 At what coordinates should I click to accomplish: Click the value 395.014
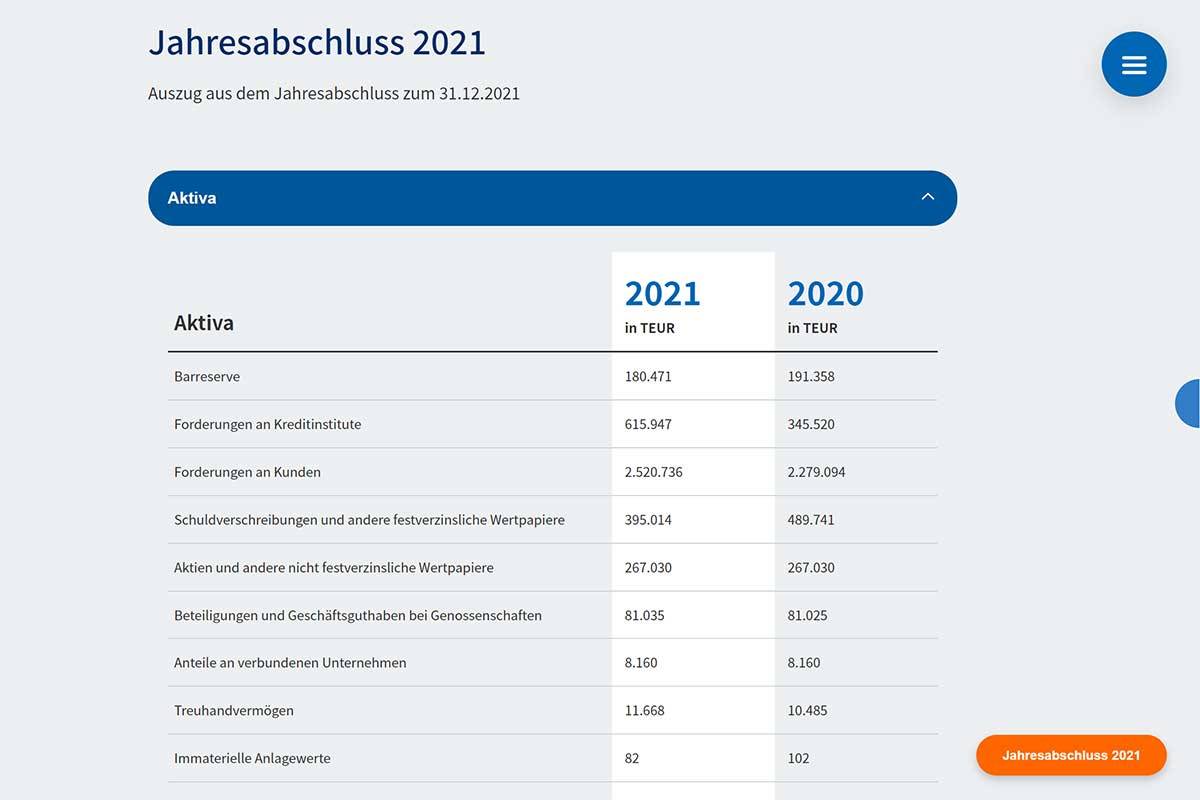coord(648,520)
